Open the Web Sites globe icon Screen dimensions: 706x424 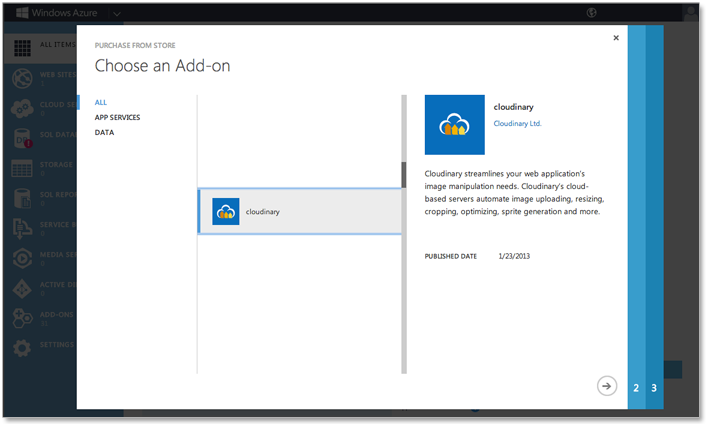point(22,78)
